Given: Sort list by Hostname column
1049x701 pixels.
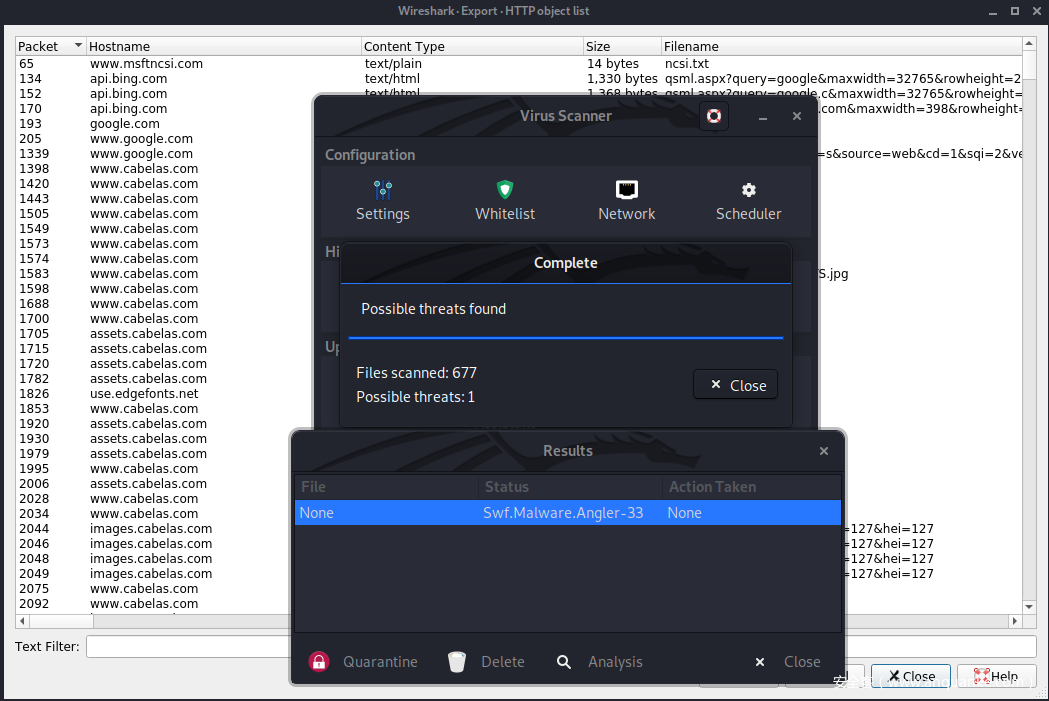Looking at the screenshot, I should point(220,47).
